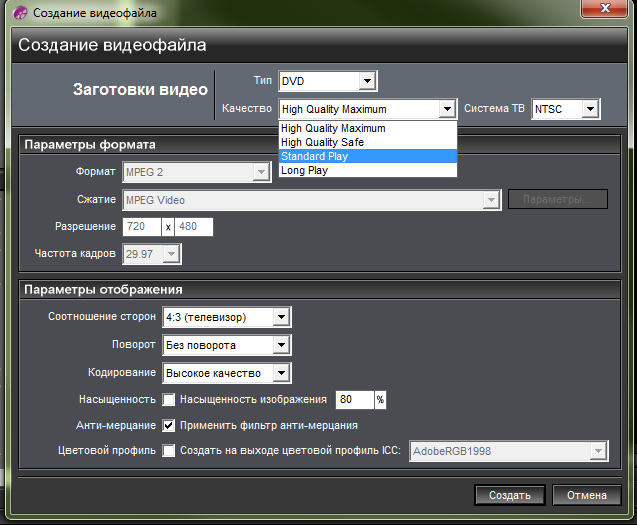Click the resolution width field 720

pyautogui.click(x=141, y=227)
